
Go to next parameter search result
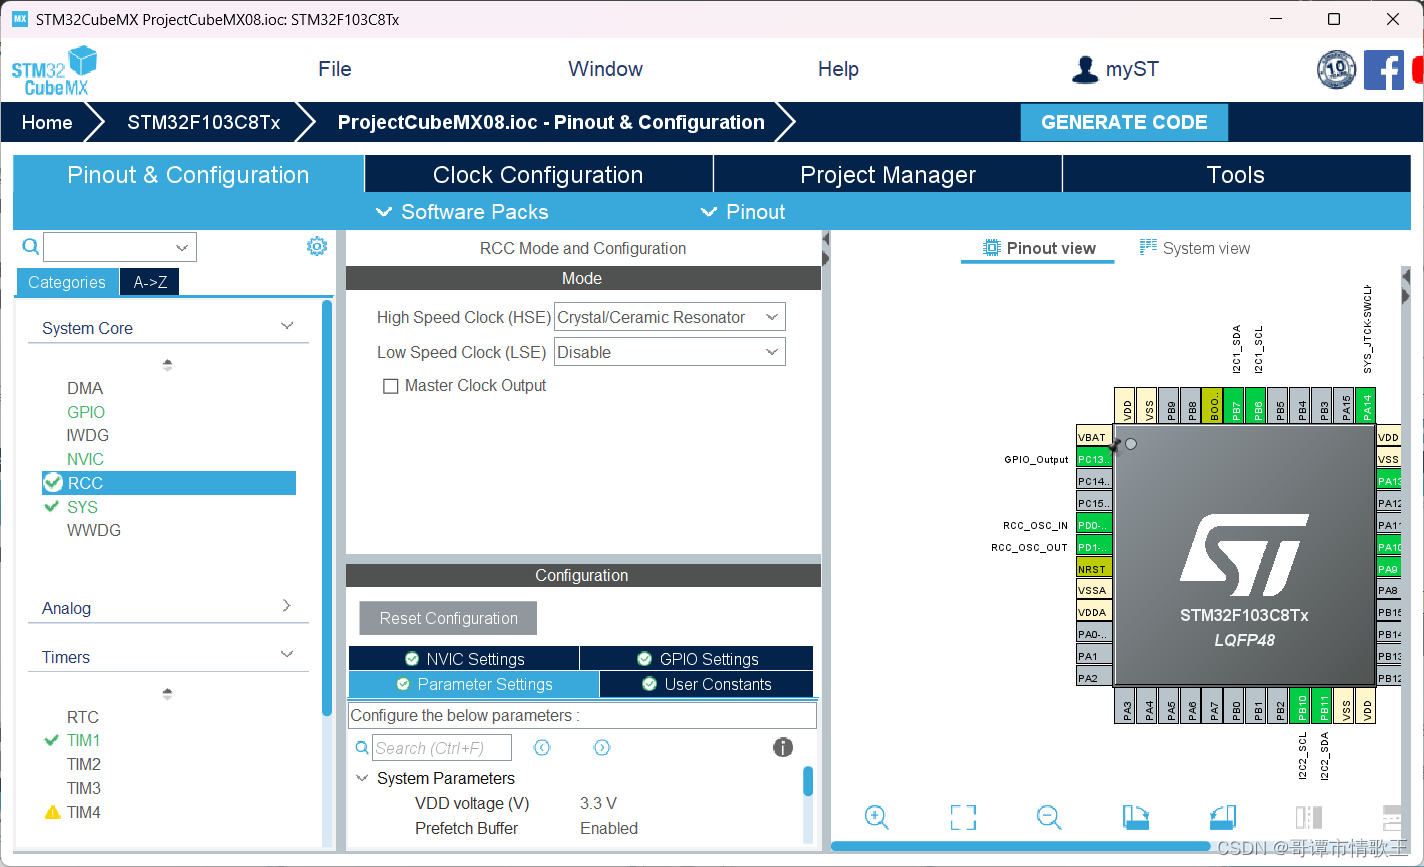(602, 747)
